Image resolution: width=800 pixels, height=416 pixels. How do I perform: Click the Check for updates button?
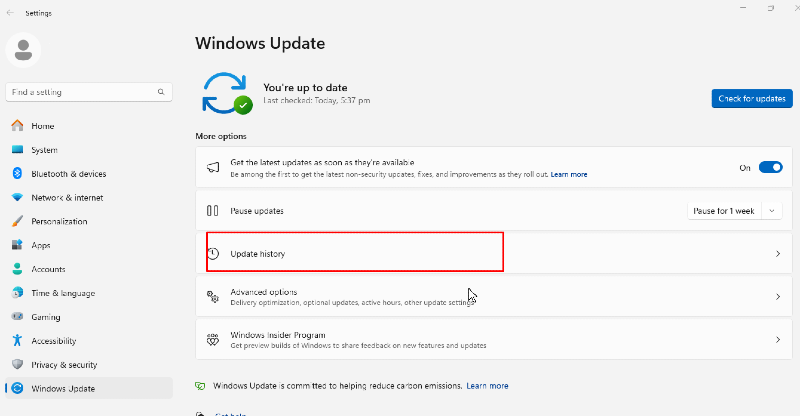pyautogui.click(x=752, y=99)
